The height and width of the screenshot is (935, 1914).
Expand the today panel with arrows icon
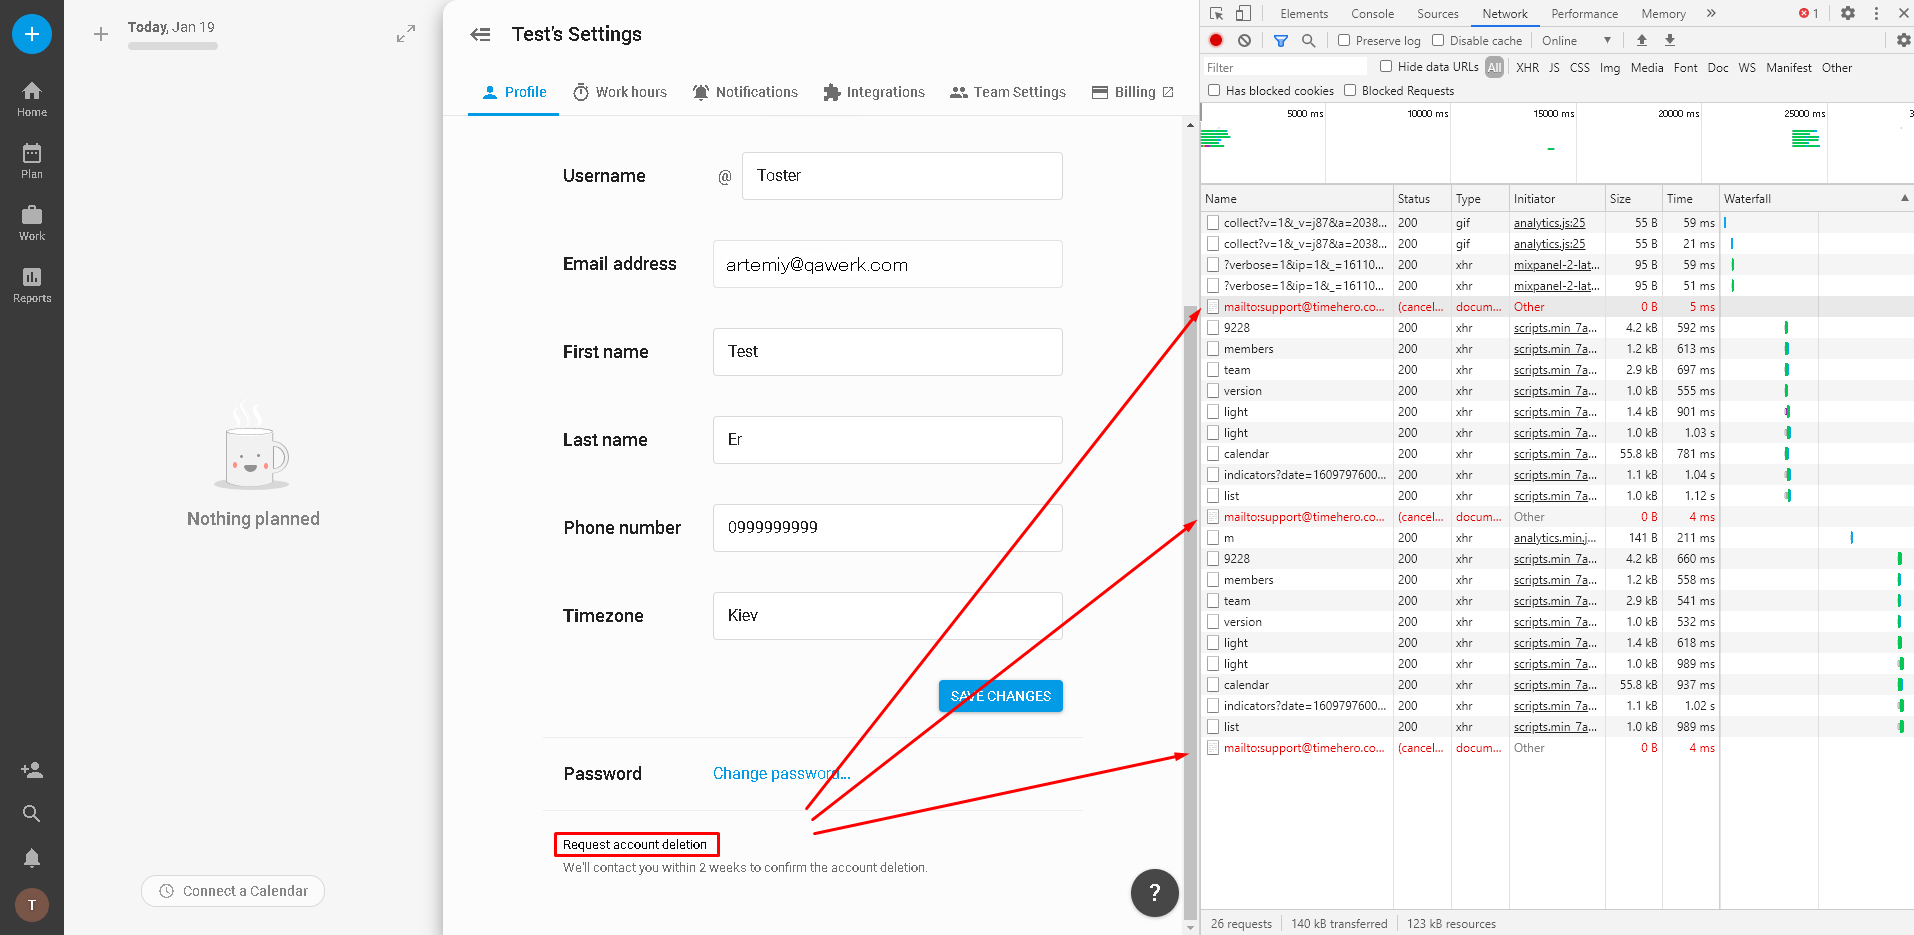pos(406,34)
